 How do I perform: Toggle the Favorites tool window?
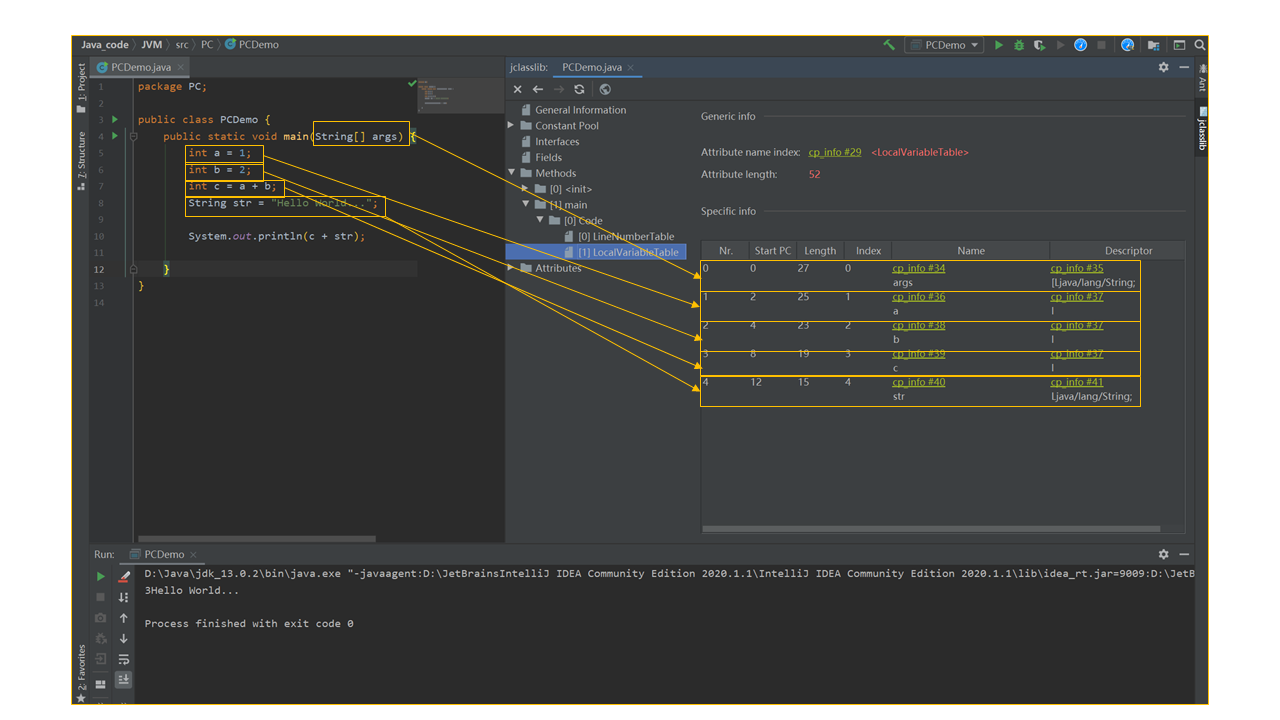click(81, 672)
